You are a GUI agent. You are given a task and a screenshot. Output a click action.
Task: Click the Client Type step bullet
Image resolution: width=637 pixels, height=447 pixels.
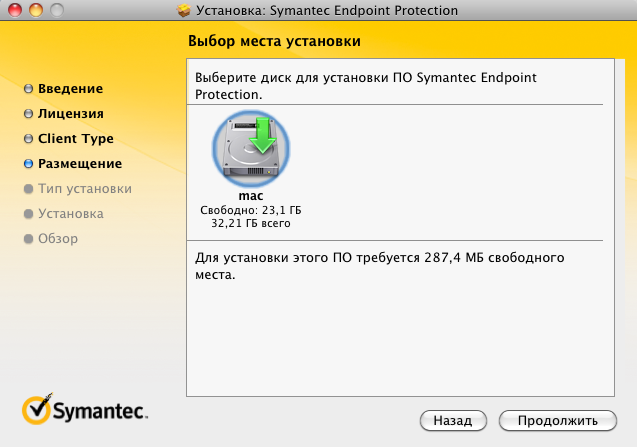tap(29, 139)
